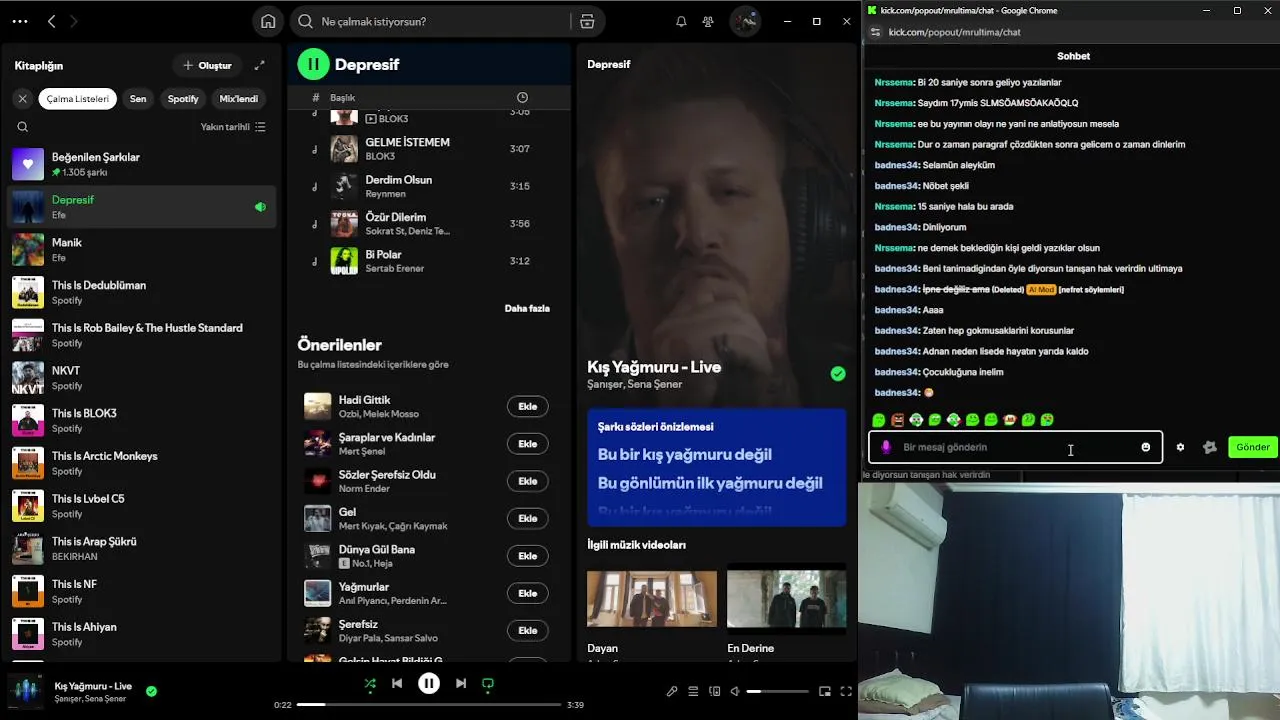
Task: Open 'This Is Arctic Monkeys' playlist
Action: [141, 463]
